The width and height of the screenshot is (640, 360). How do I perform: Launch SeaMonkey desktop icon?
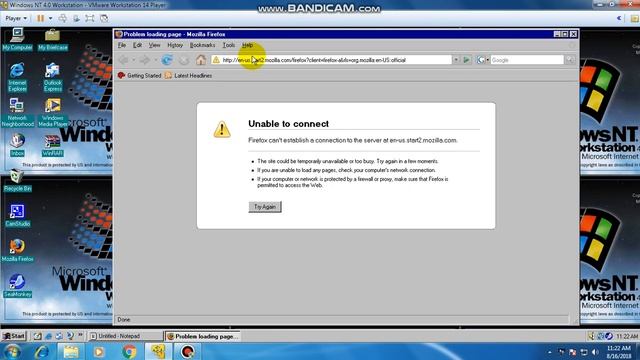coord(17,286)
